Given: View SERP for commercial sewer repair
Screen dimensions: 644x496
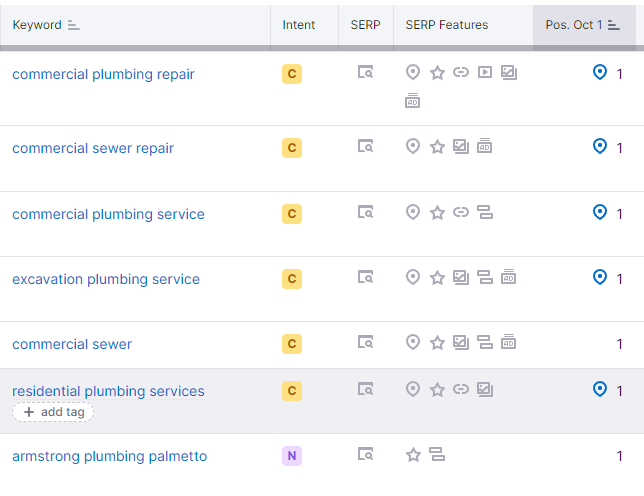Looking at the screenshot, I should [x=365, y=146].
